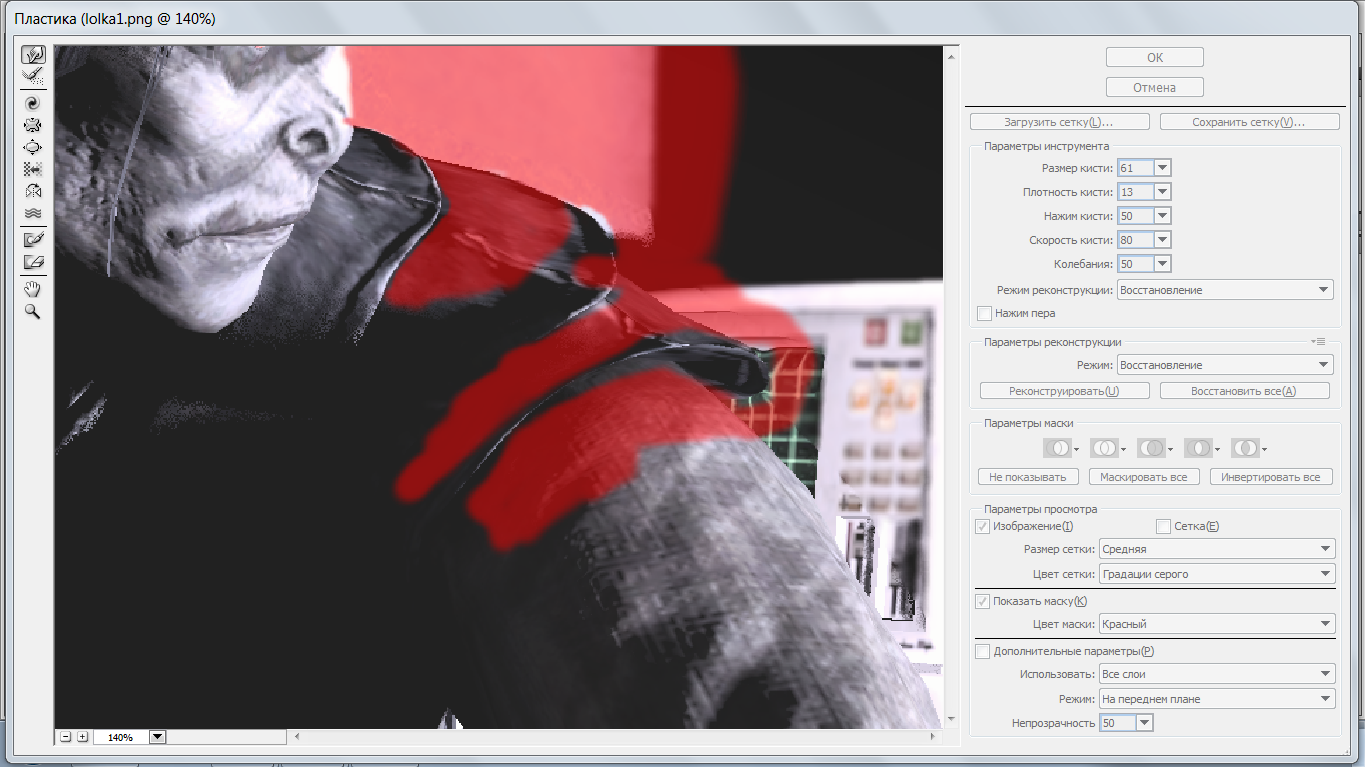Open the Нажим кисти dropdown arrow
Image resolution: width=1365 pixels, height=767 pixels.
[1162, 216]
